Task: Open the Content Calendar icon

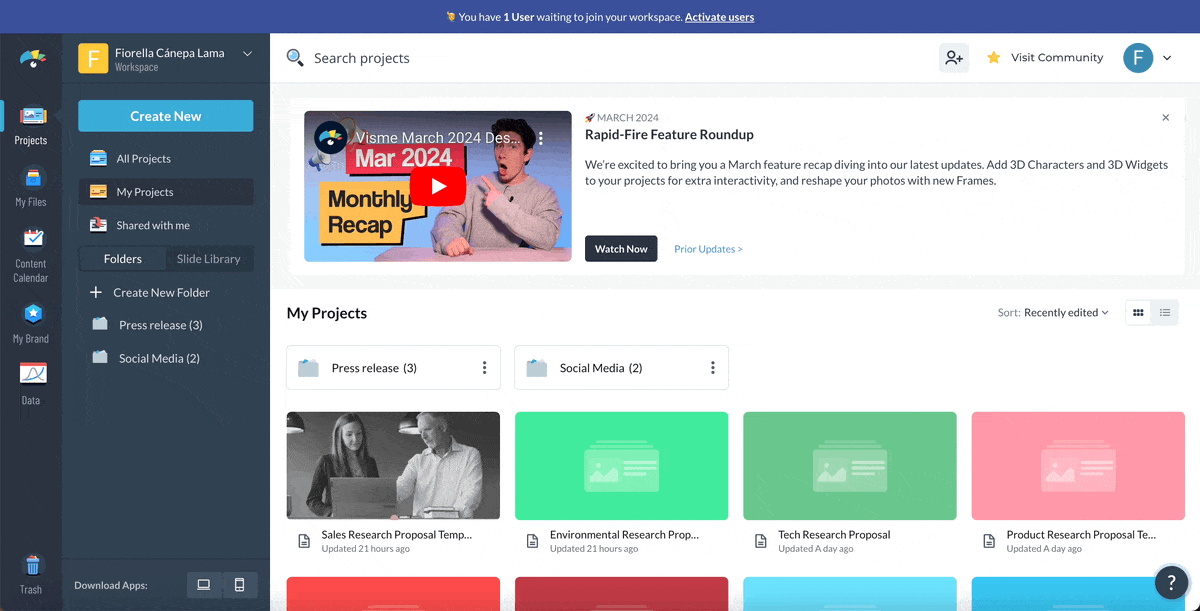Action: (30, 254)
